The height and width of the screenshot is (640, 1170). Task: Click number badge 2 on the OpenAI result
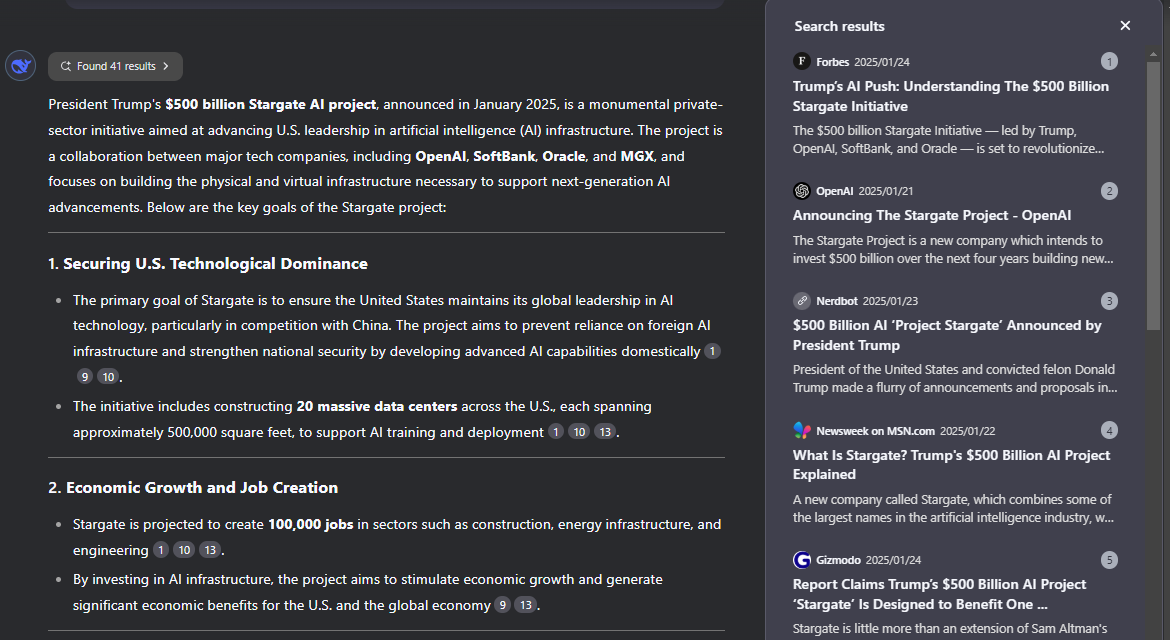[1110, 191]
